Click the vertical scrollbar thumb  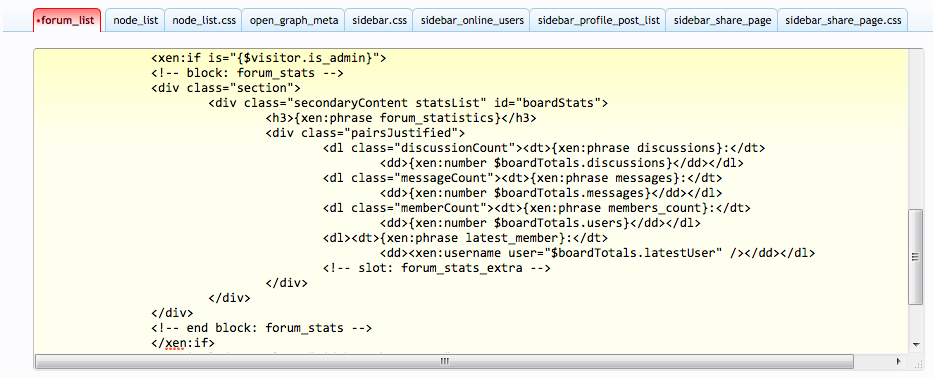916,257
